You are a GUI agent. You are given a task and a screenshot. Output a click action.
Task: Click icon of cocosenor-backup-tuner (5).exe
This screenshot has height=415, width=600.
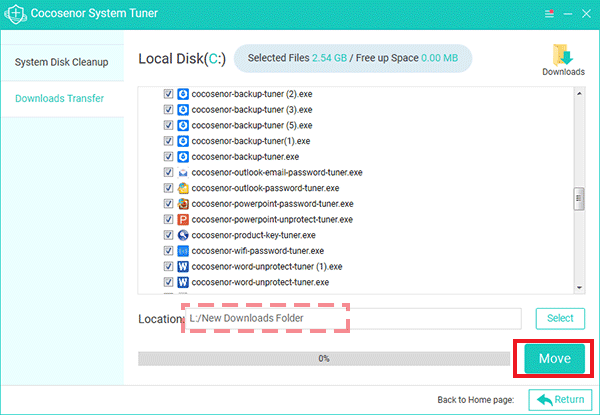pos(183,125)
